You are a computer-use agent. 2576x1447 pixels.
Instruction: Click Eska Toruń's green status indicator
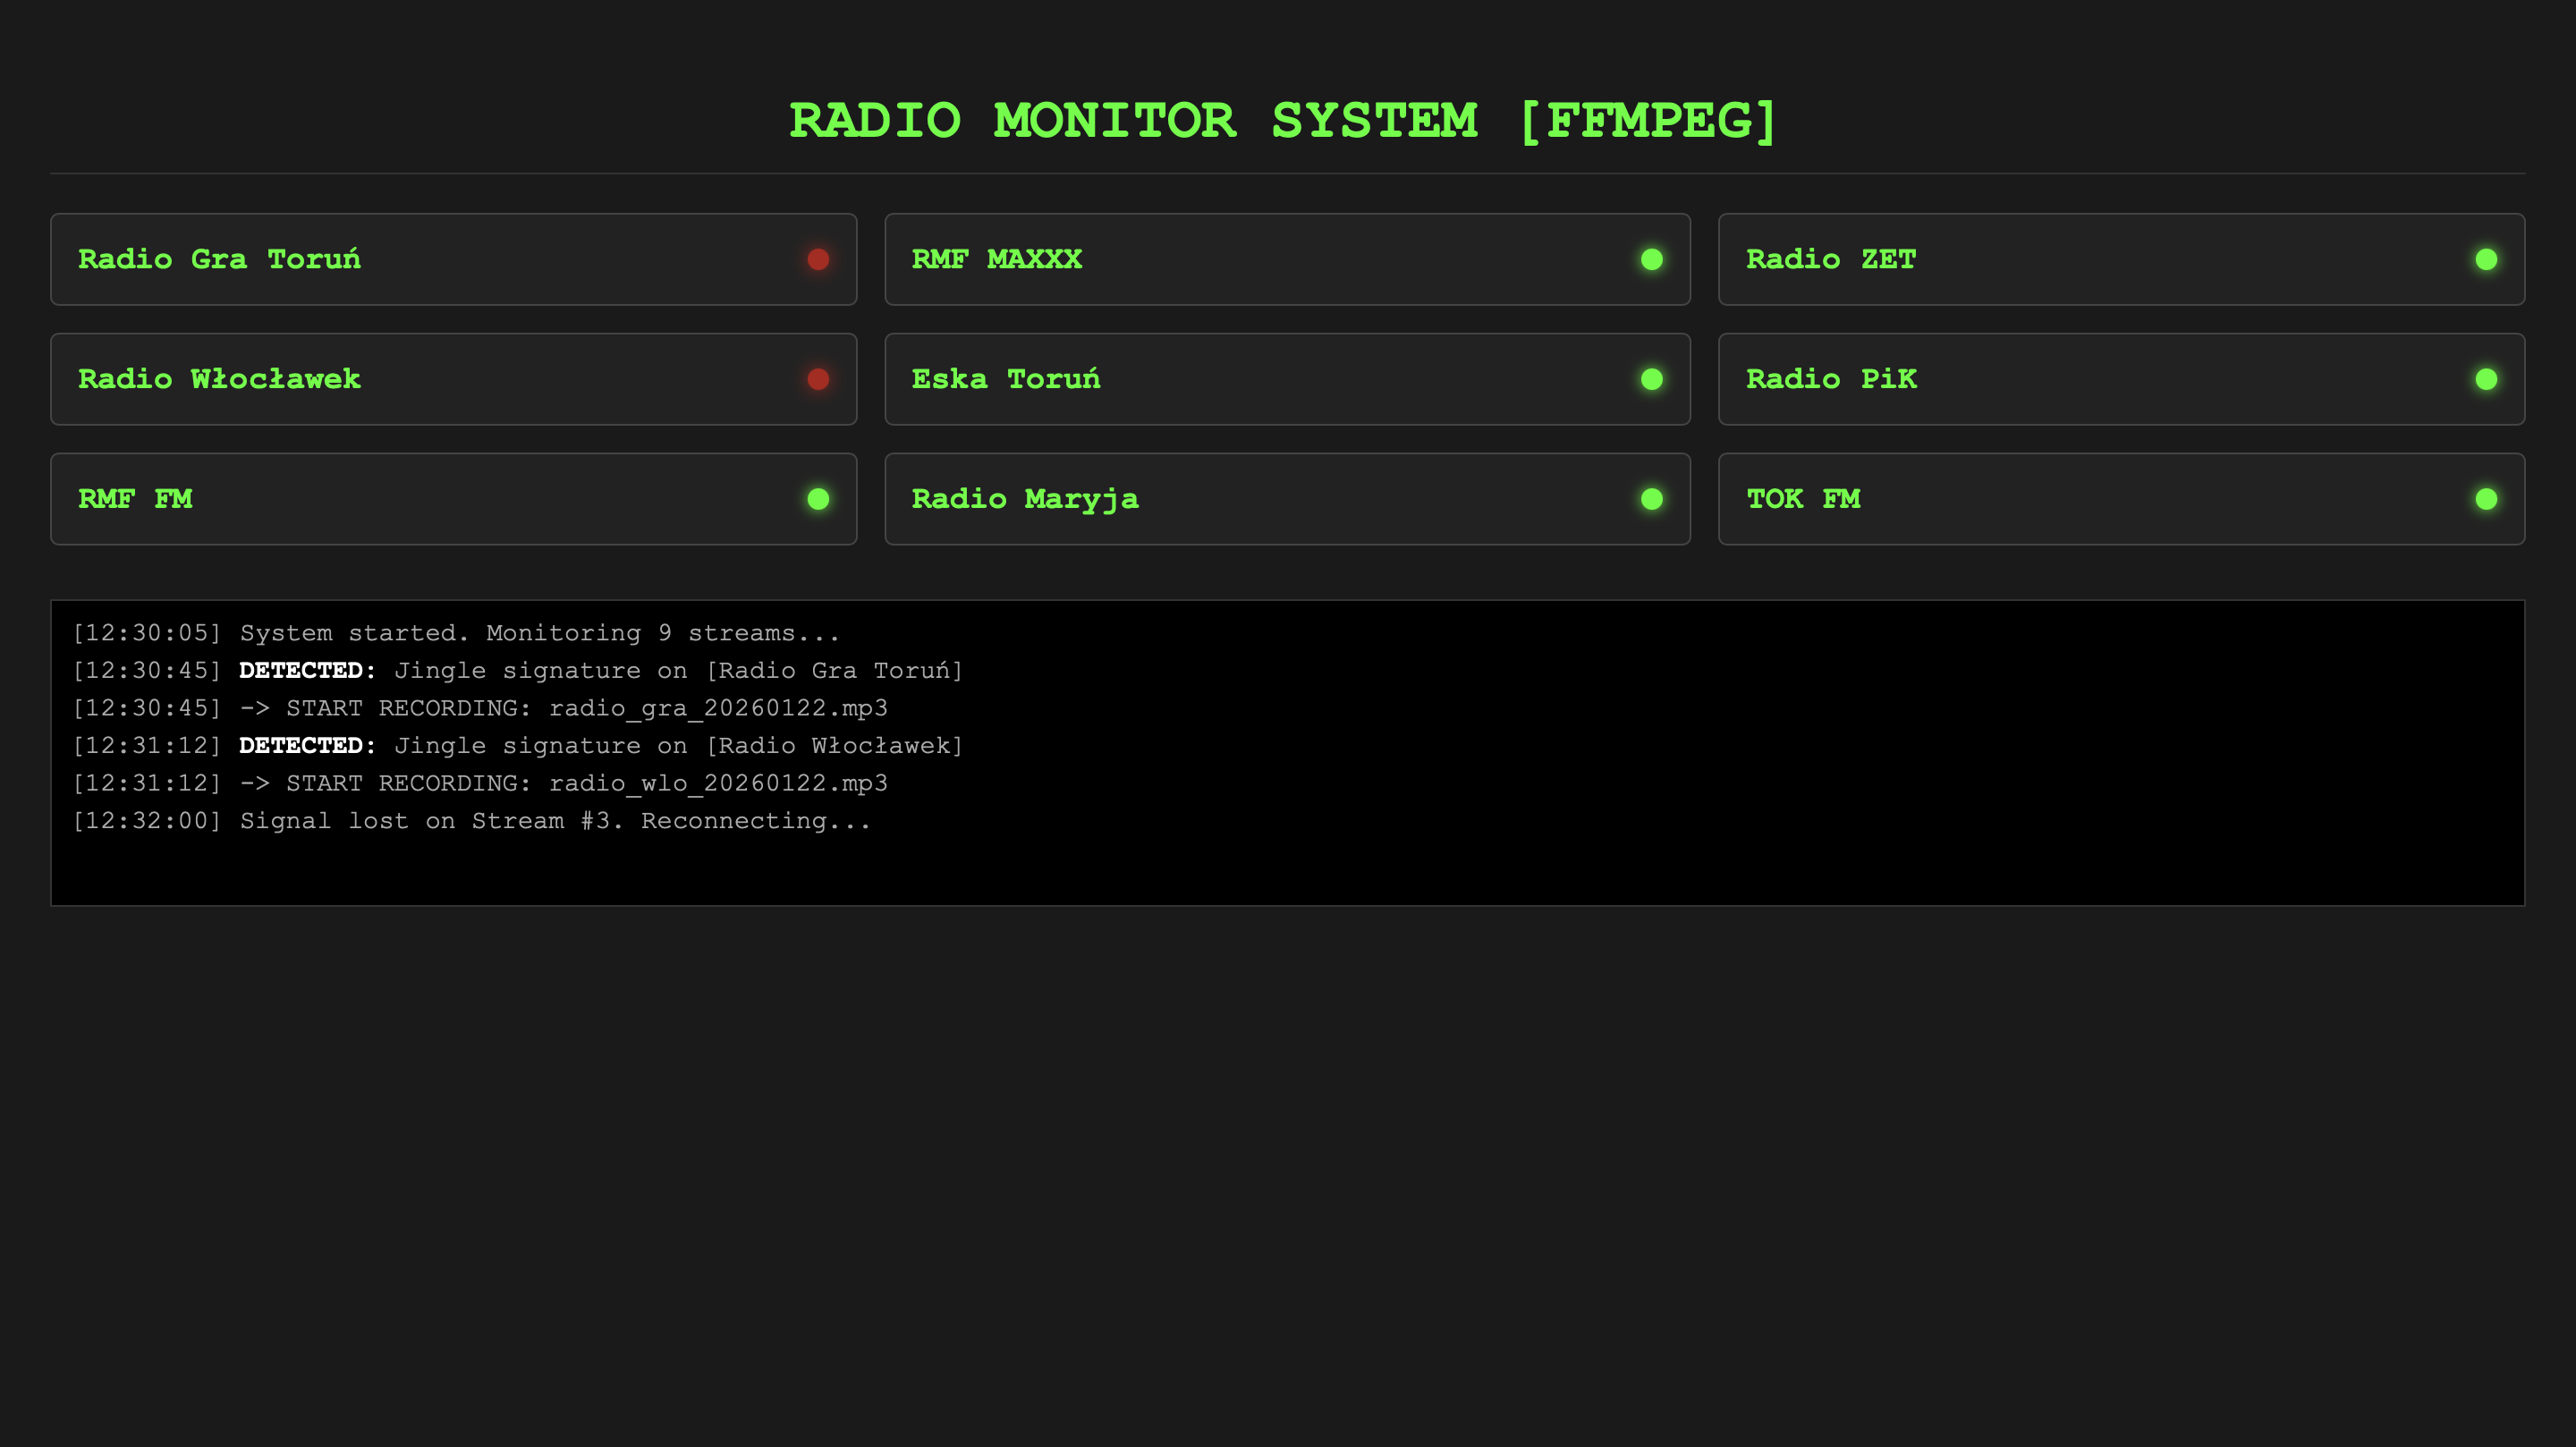point(1652,379)
